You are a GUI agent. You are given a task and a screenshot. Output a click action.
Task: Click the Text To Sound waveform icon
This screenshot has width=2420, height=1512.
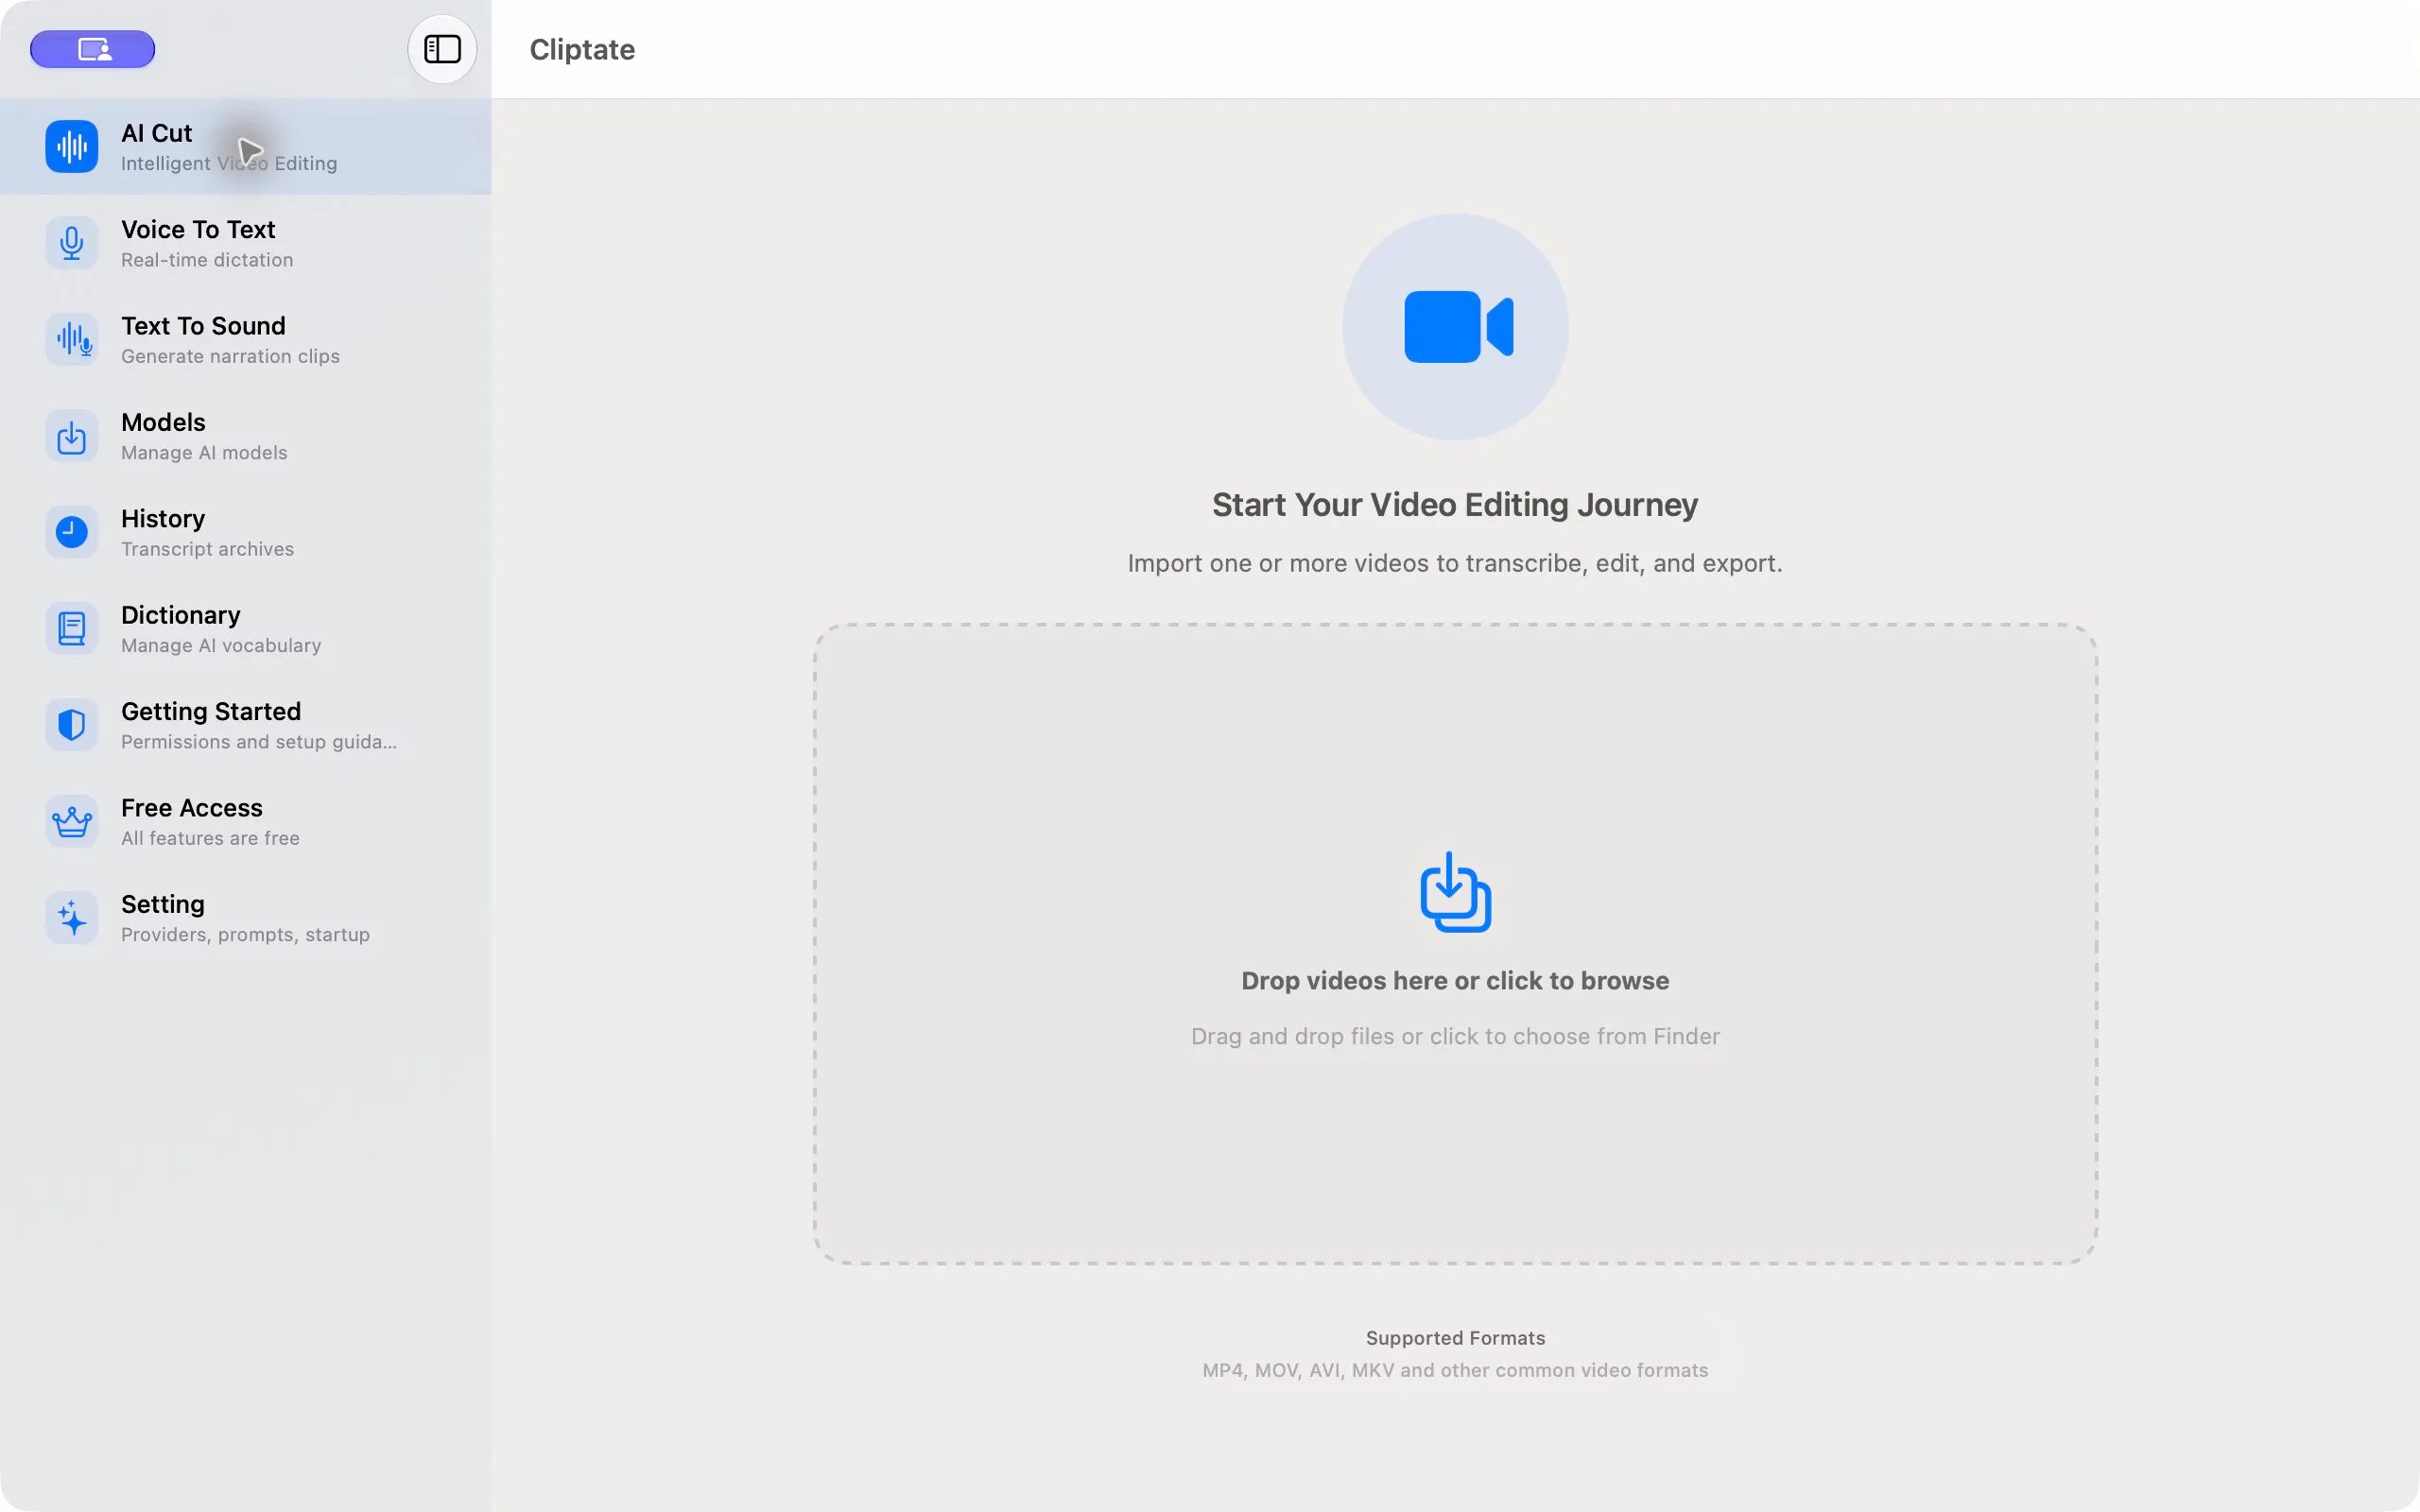72,340
